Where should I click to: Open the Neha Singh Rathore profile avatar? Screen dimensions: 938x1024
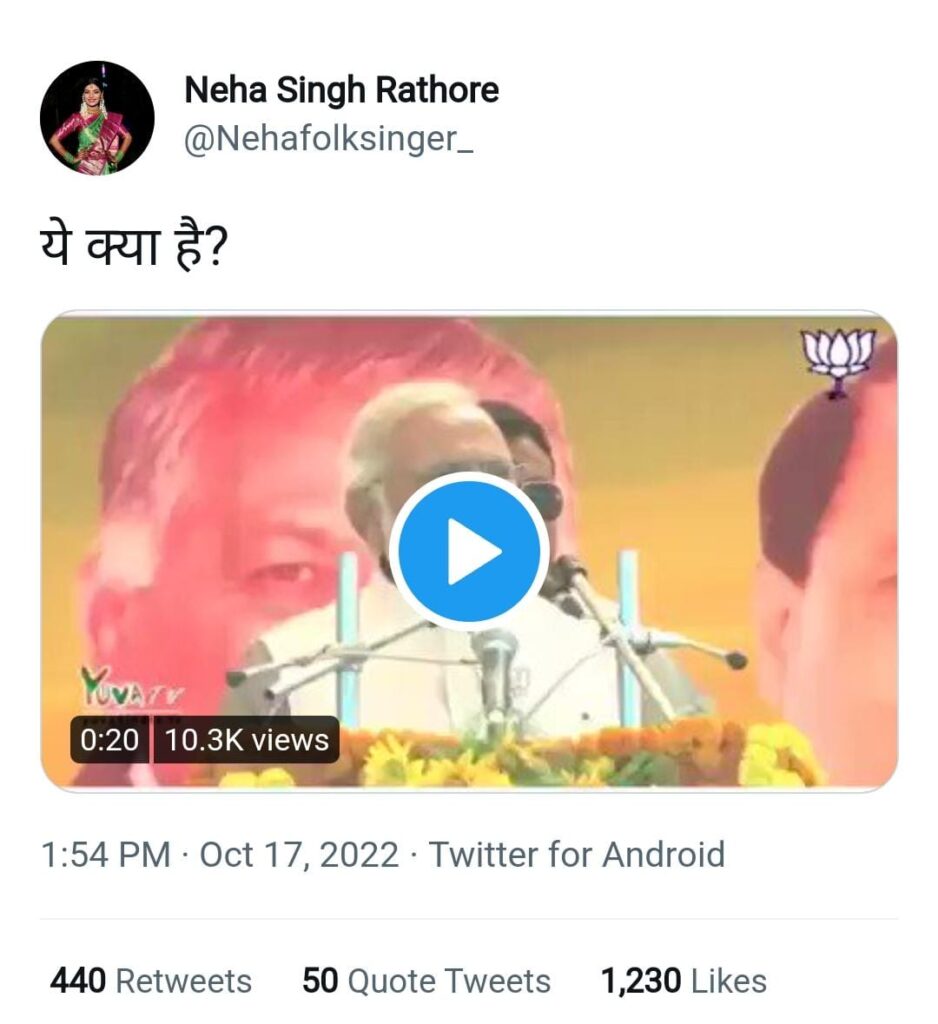pos(97,118)
